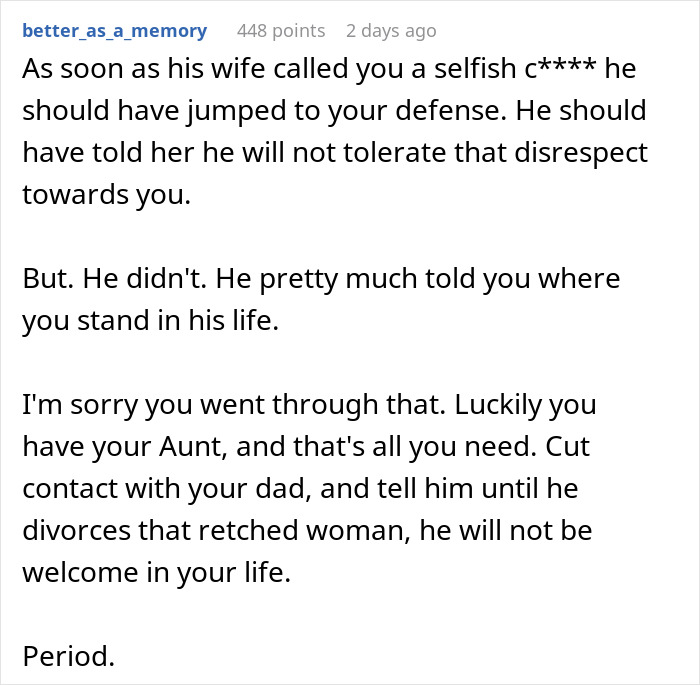This screenshot has height=685, width=700.
Task: Click the 448 points score
Action: click(281, 30)
